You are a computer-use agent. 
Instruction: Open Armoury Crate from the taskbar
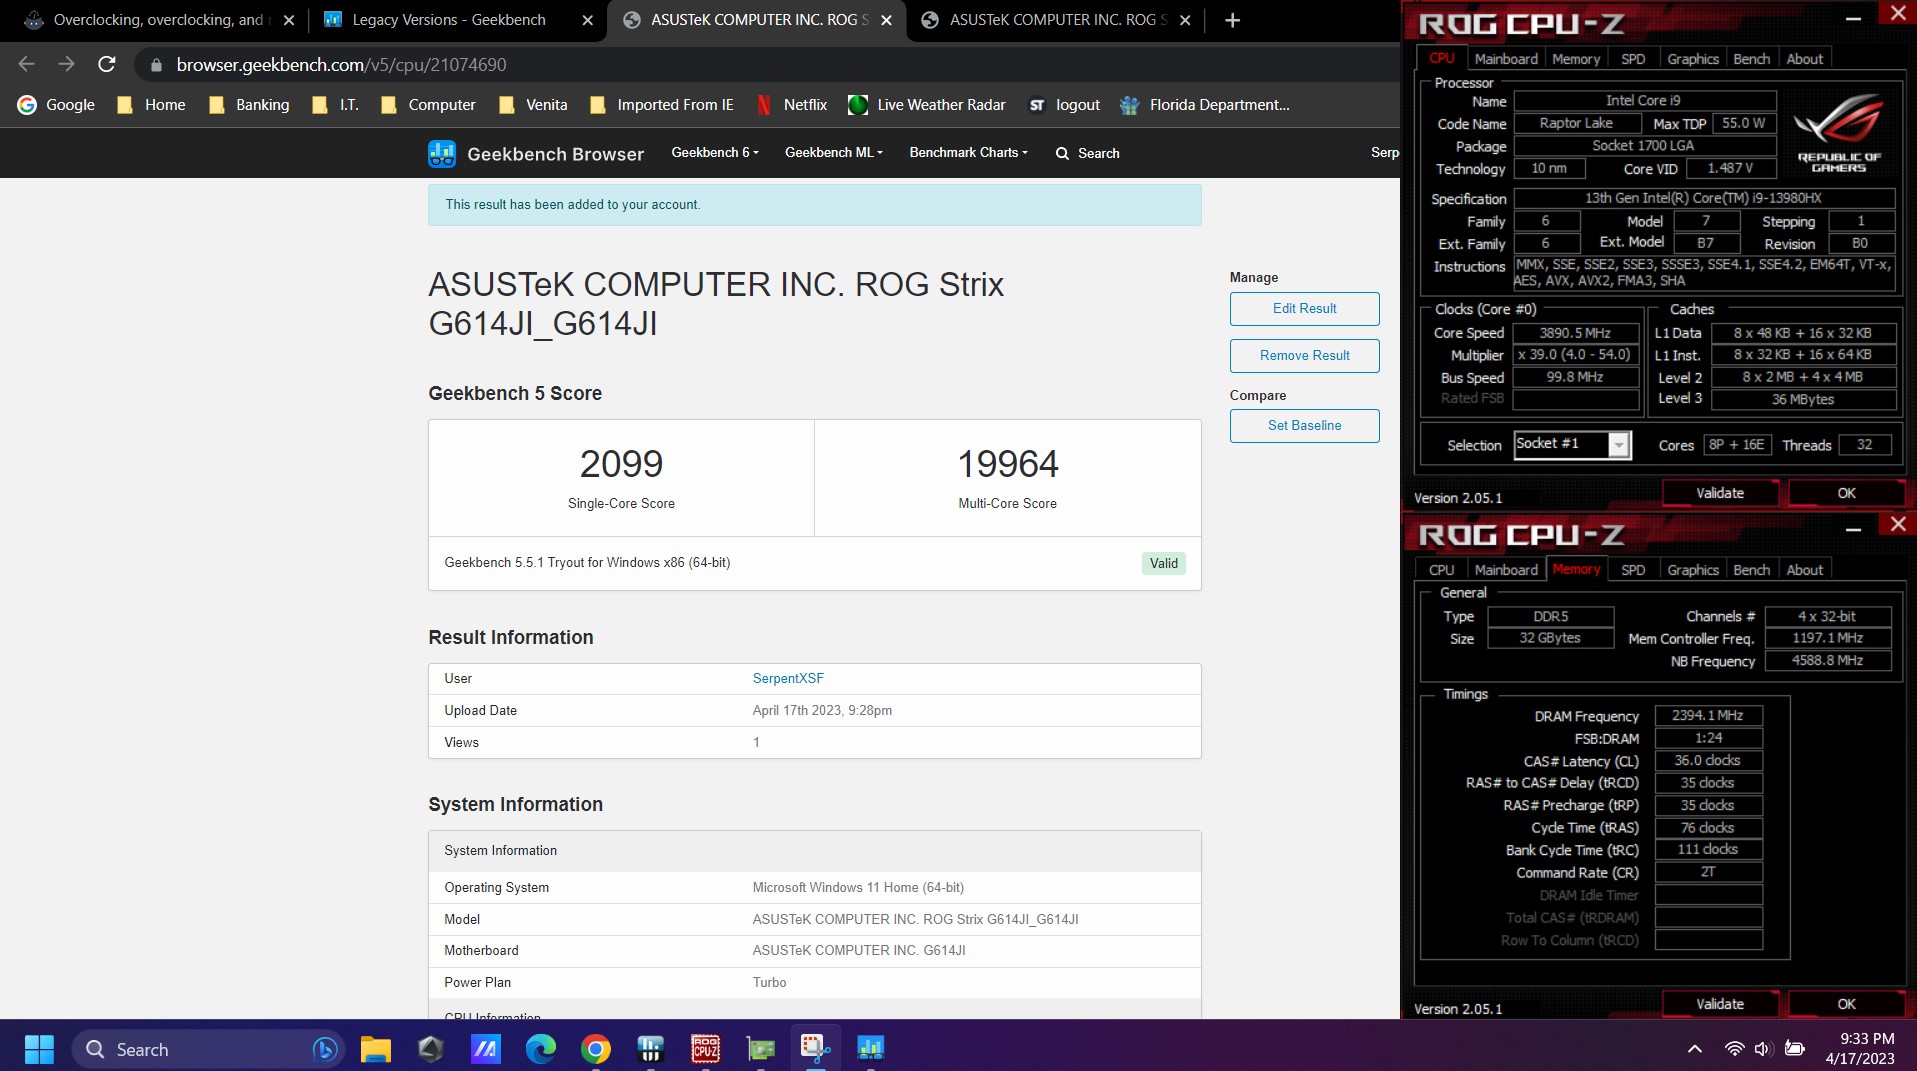[431, 1049]
